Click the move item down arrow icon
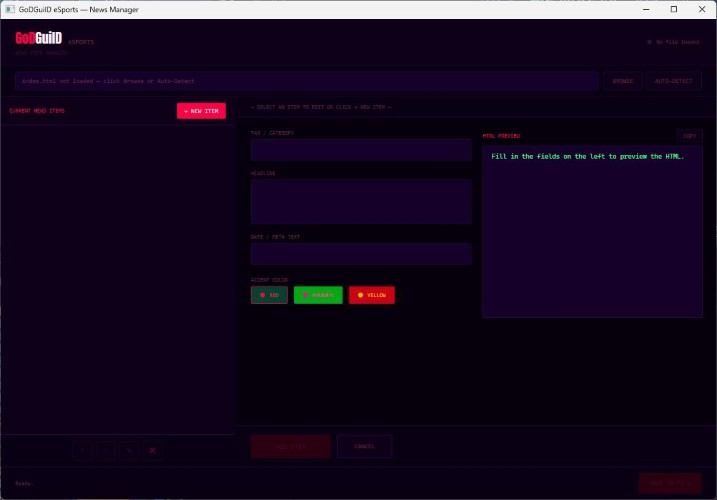The image size is (717, 500). (106, 451)
